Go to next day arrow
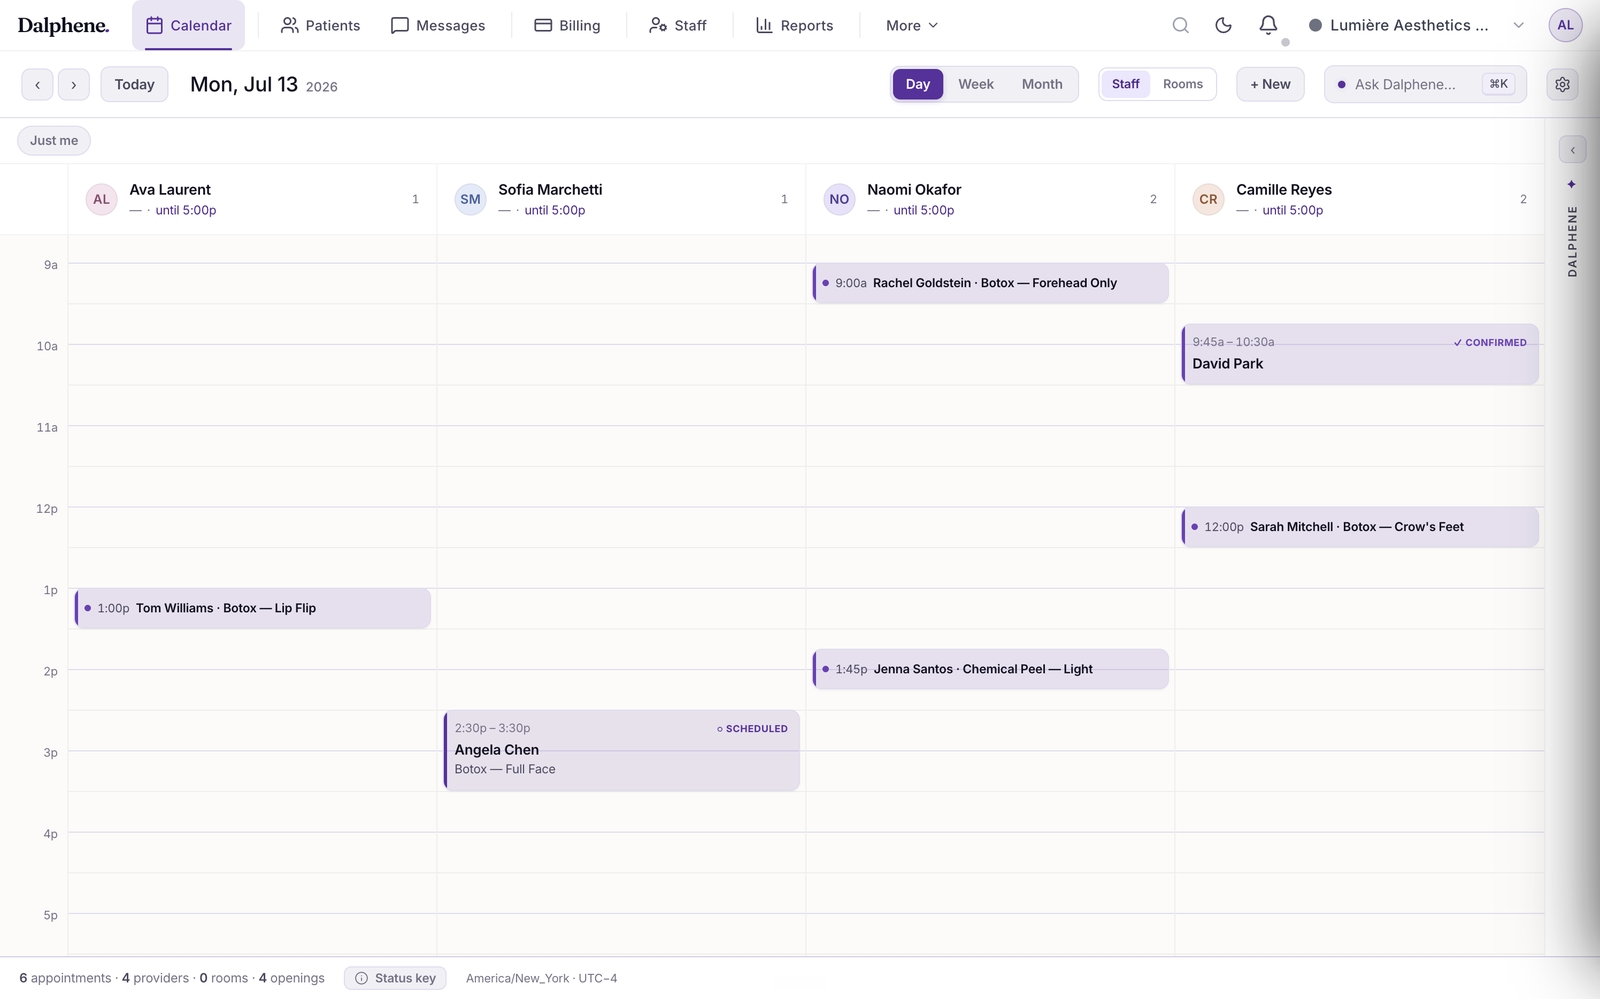Viewport: 1600px width, 999px height. coord(74,85)
